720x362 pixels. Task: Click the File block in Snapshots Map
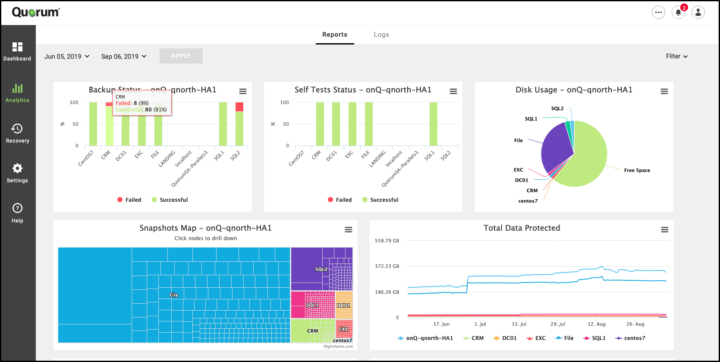pos(174,295)
